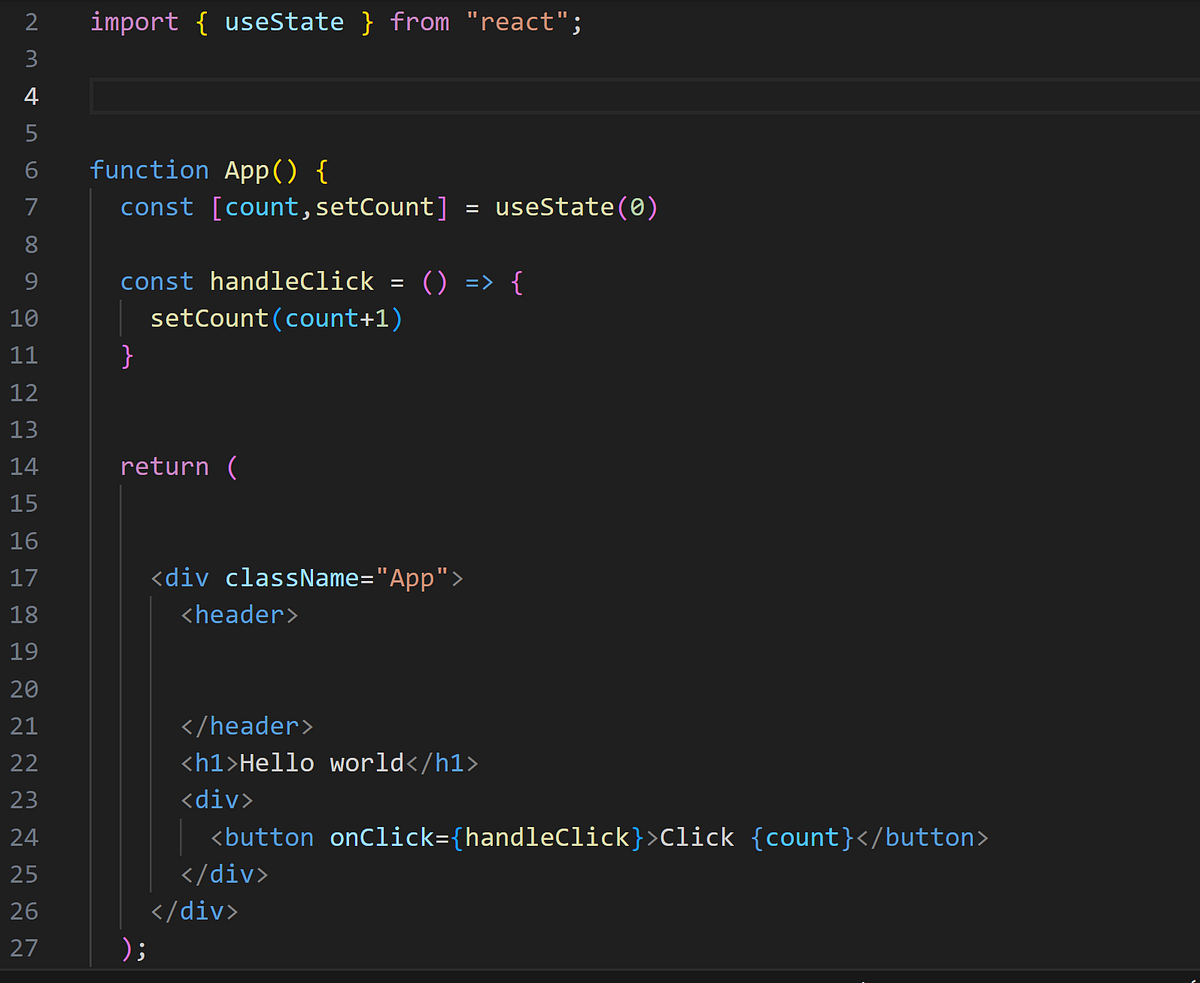
Task: Click the opening <header> tag
Action: point(238,614)
